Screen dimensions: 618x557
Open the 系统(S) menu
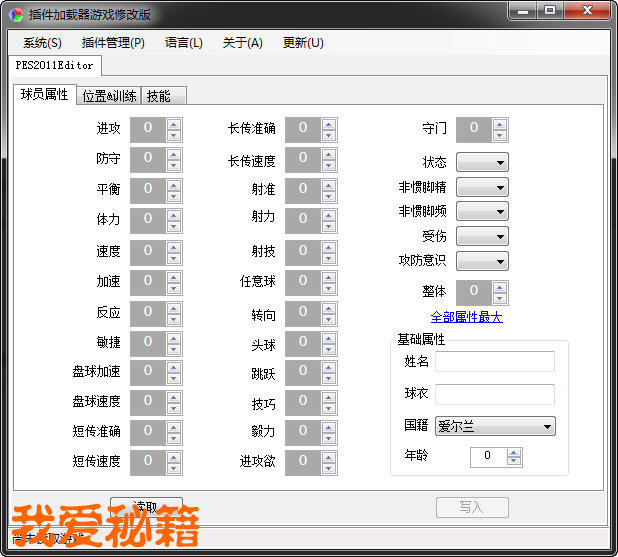tap(42, 43)
